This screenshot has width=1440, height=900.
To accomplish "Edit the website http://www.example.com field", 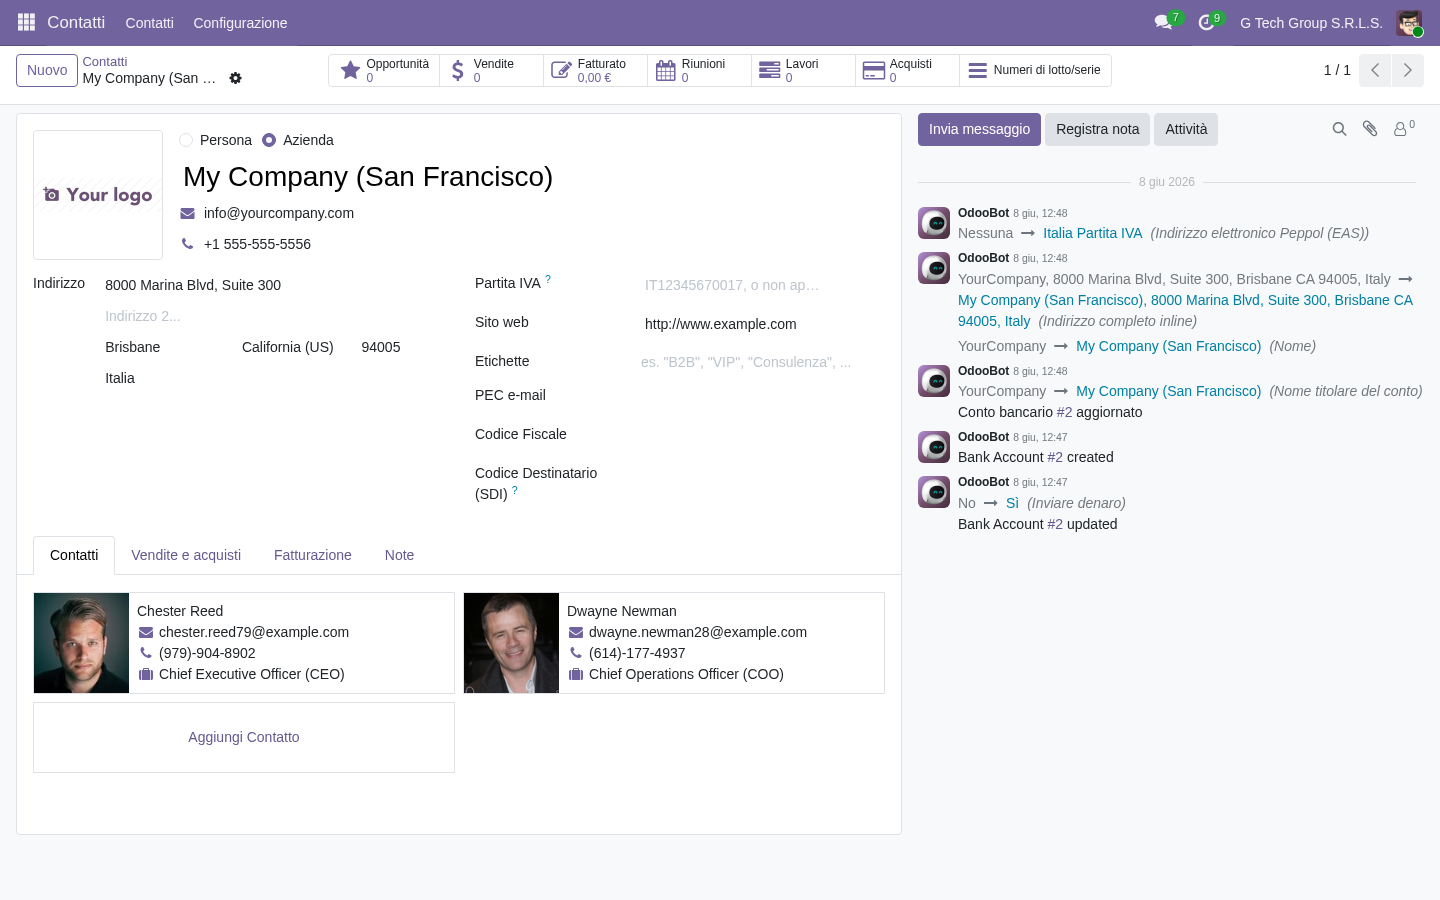I will [x=764, y=324].
